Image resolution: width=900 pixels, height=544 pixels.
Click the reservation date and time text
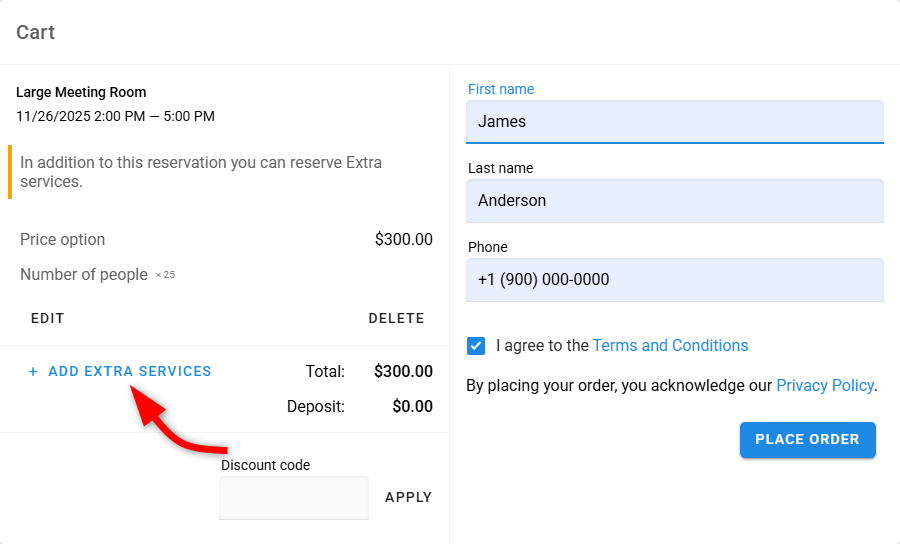click(115, 116)
